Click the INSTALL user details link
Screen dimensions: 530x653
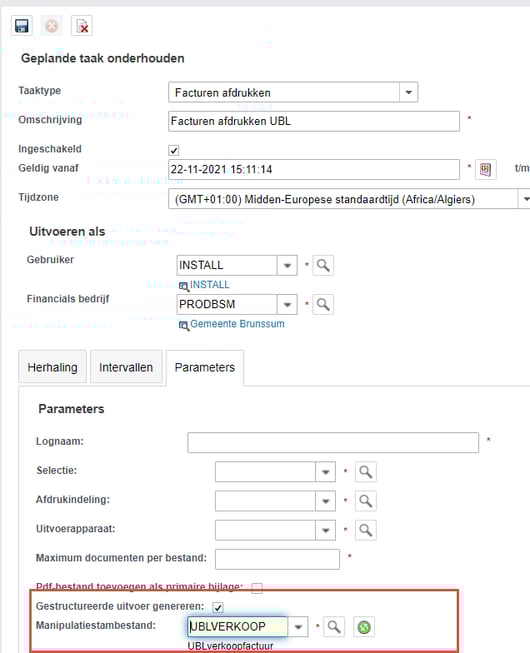[210, 285]
